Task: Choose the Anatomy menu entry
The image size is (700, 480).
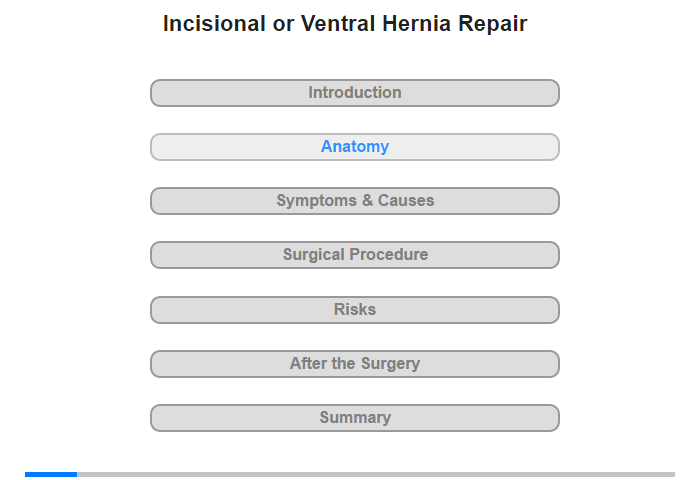Action: point(355,147)
